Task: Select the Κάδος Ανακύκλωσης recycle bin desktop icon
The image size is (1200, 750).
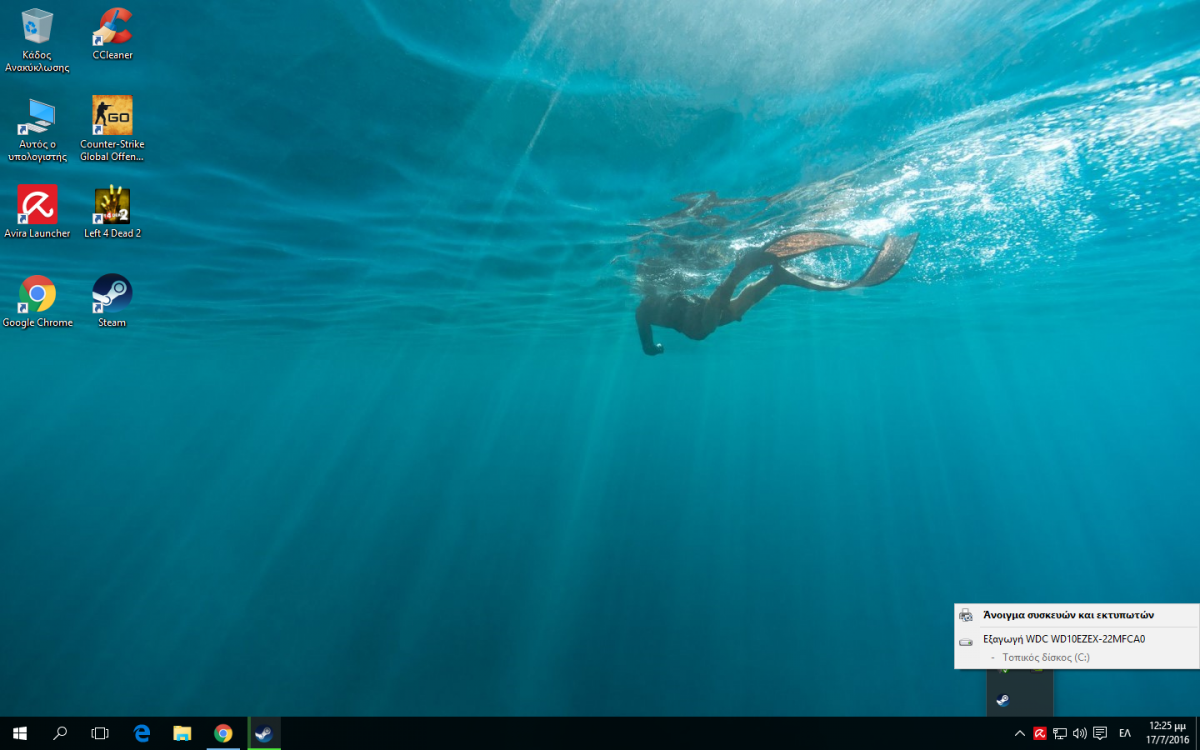Action: [x=37, y=40]
